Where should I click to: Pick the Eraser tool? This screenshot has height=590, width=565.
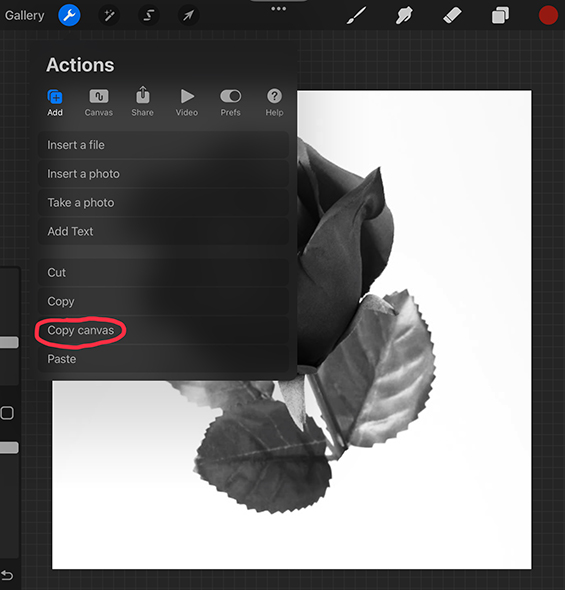(x=452, y=16)
